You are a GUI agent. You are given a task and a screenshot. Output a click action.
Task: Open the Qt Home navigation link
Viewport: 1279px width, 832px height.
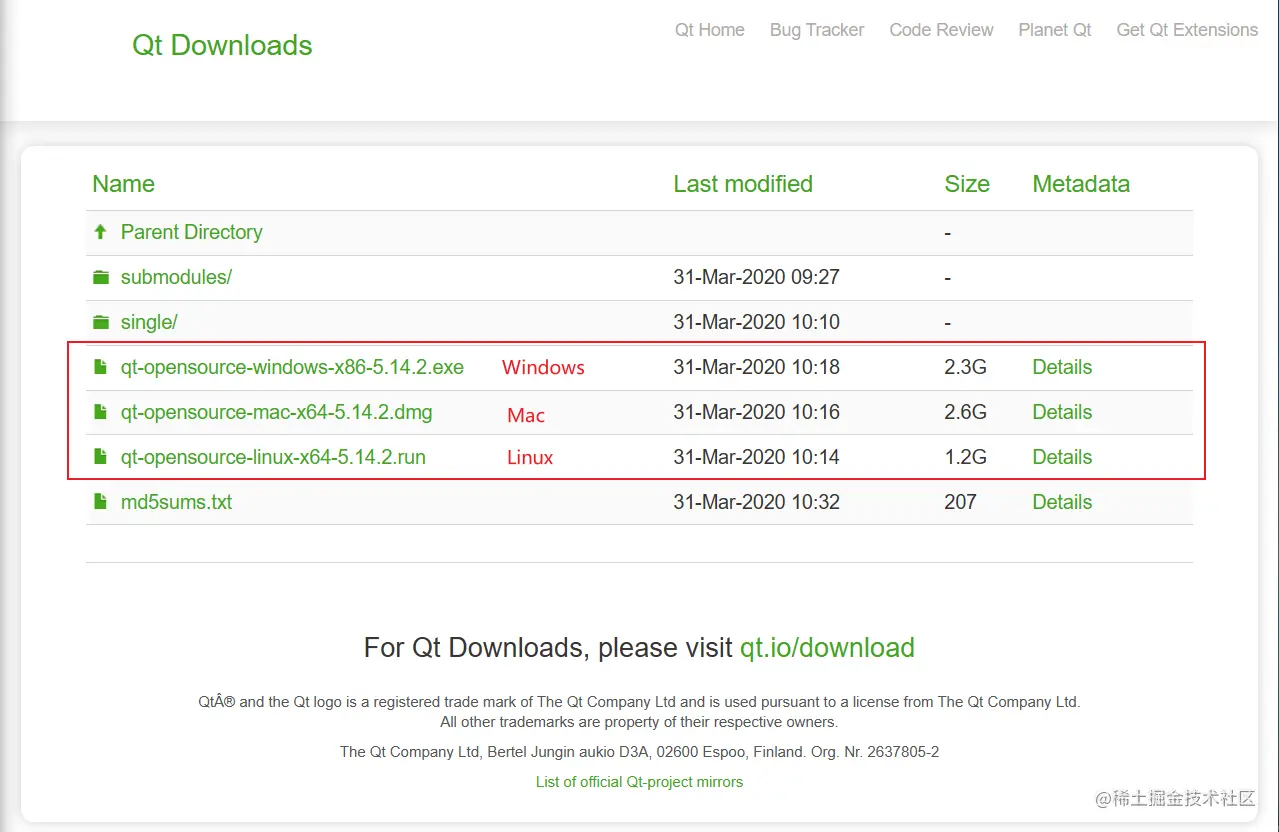[x=709, y=30]
